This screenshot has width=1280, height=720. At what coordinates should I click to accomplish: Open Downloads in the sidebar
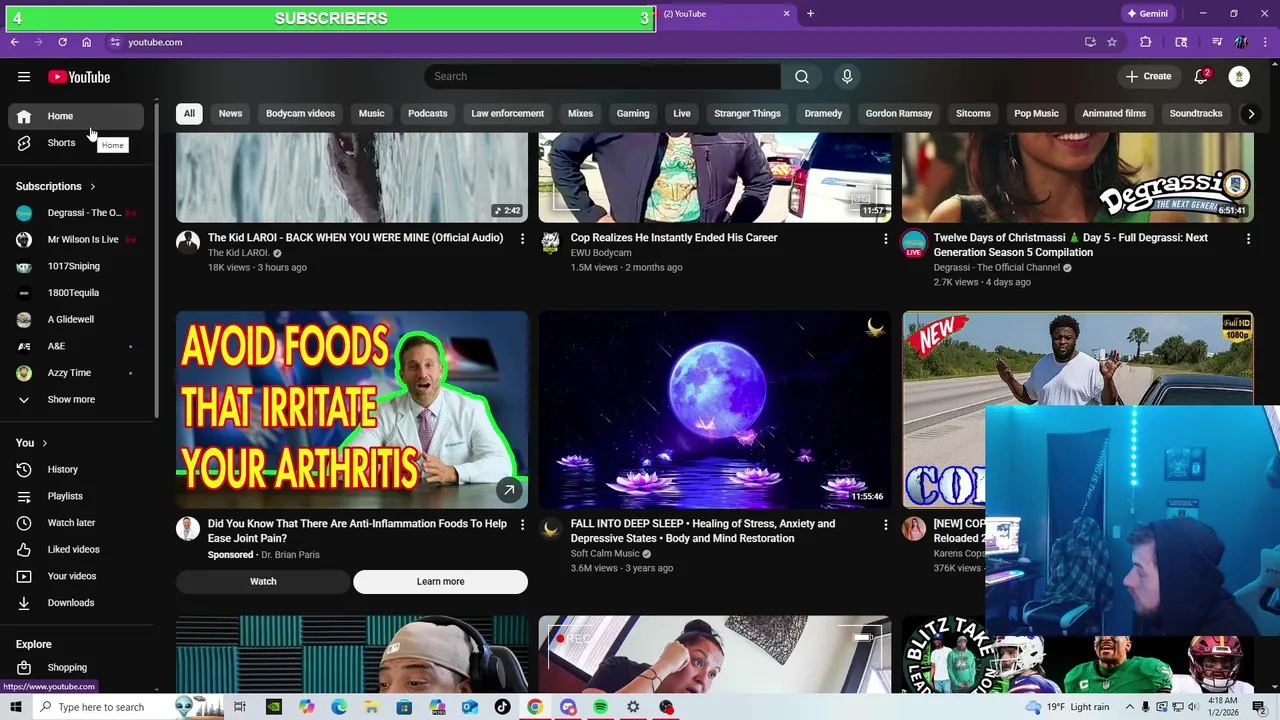(x=76, y=603)
